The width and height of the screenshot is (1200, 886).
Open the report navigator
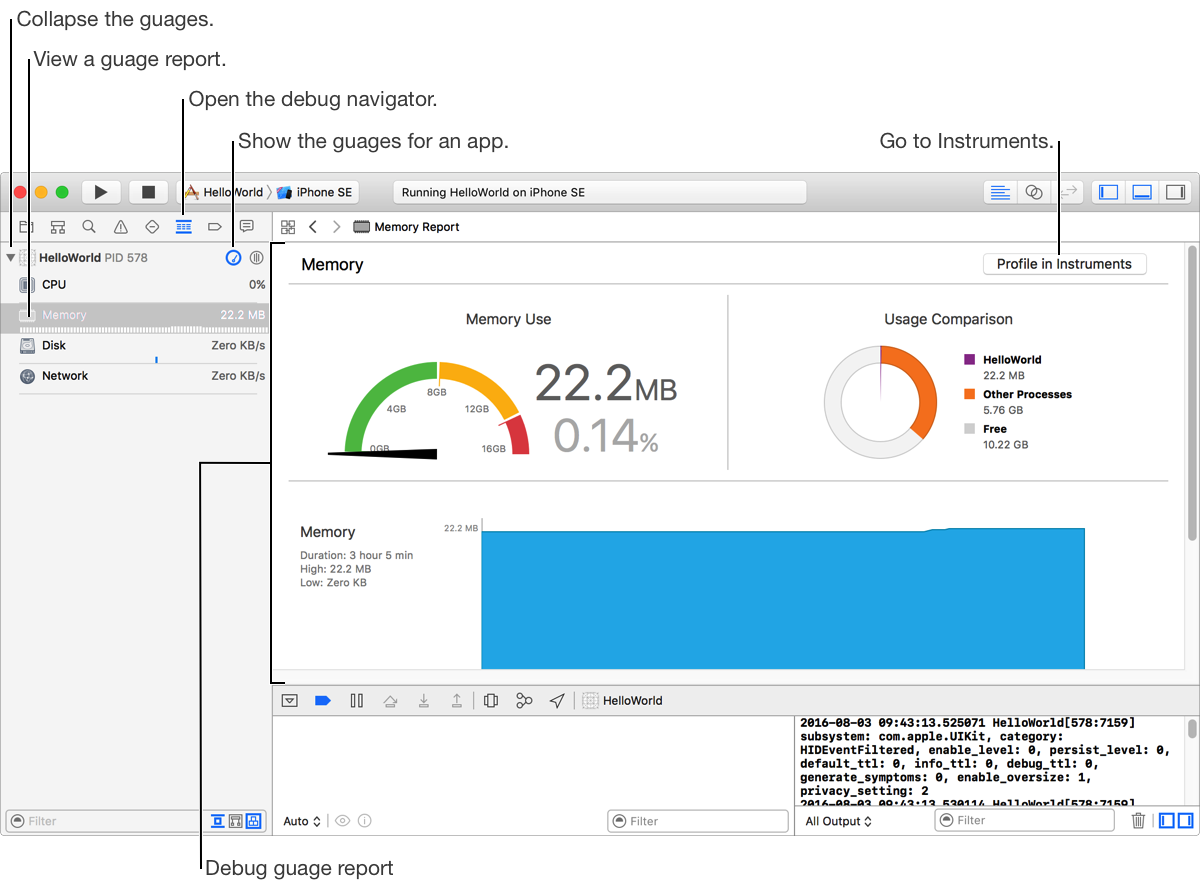coord(246,227)
